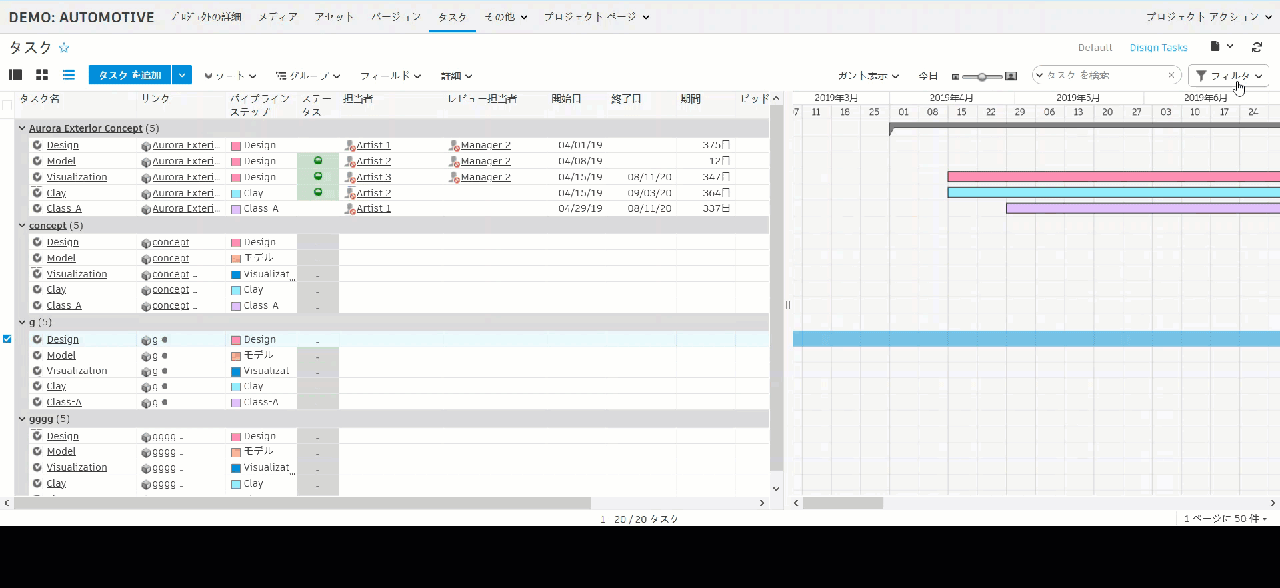Clear the task search with X
The height and width of the screenshot is (588, 1280).
tap(1171, 75)
